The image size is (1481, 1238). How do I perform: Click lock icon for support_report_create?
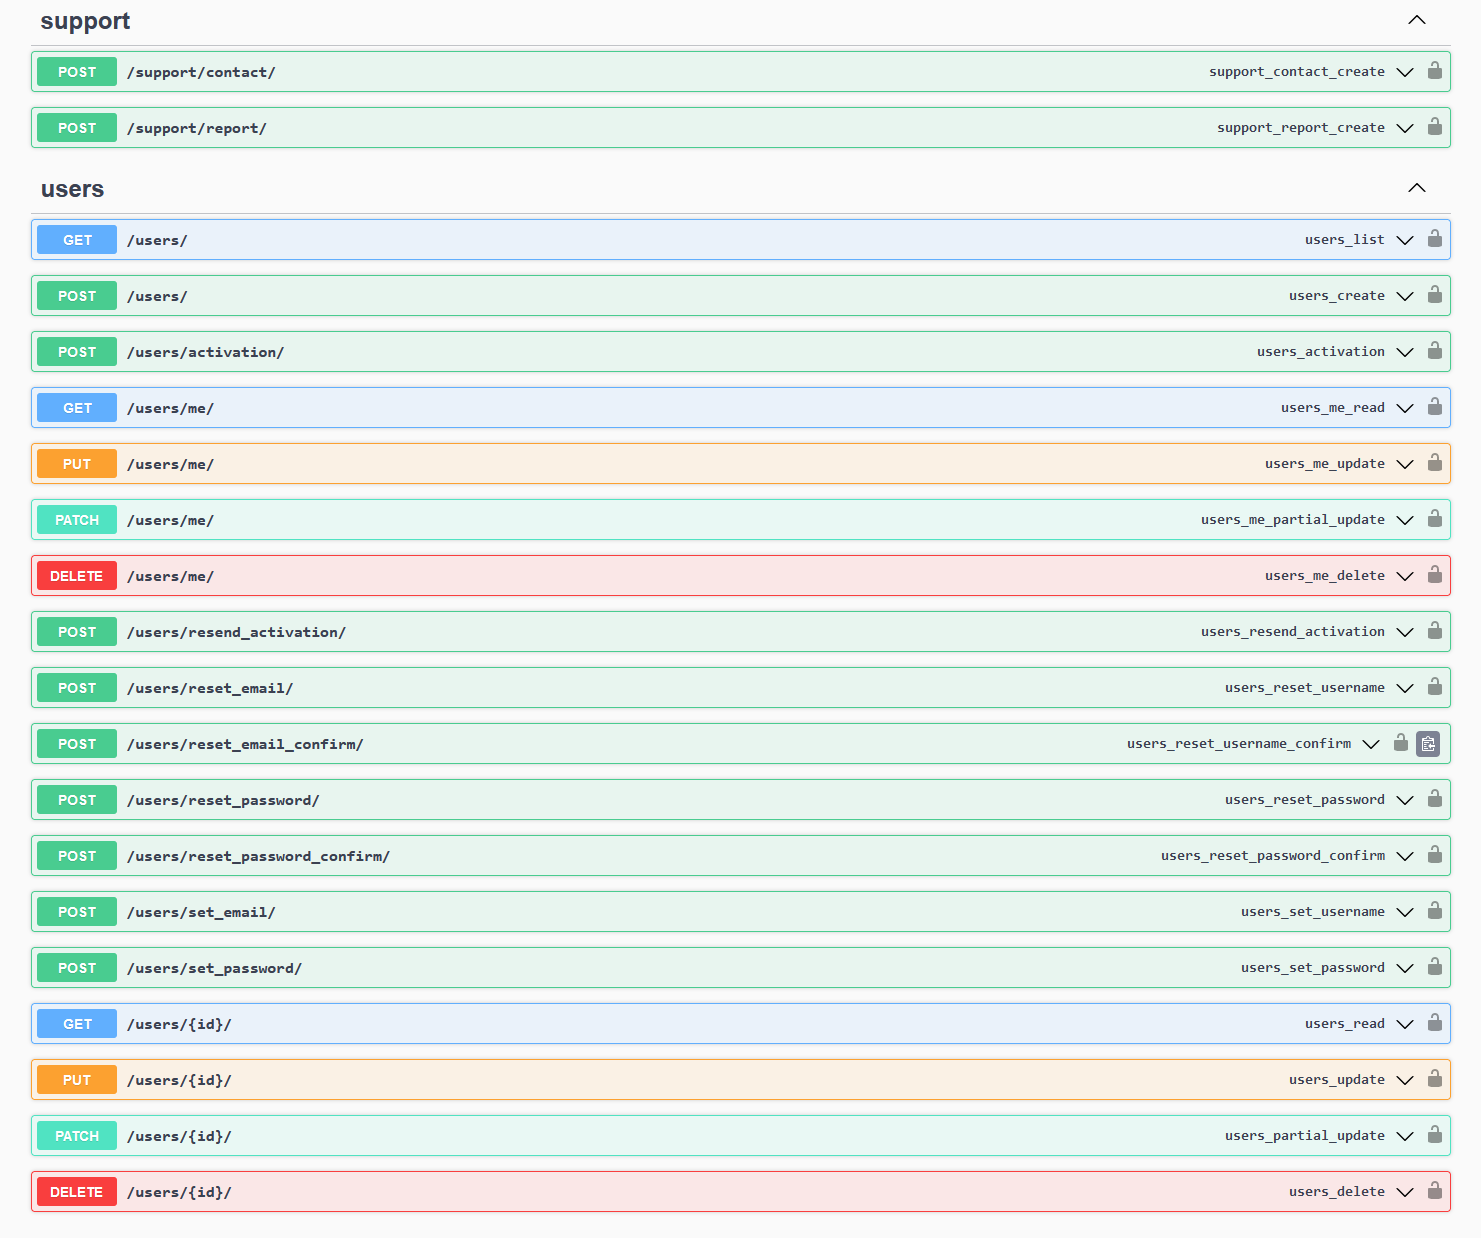[1434, 127]
